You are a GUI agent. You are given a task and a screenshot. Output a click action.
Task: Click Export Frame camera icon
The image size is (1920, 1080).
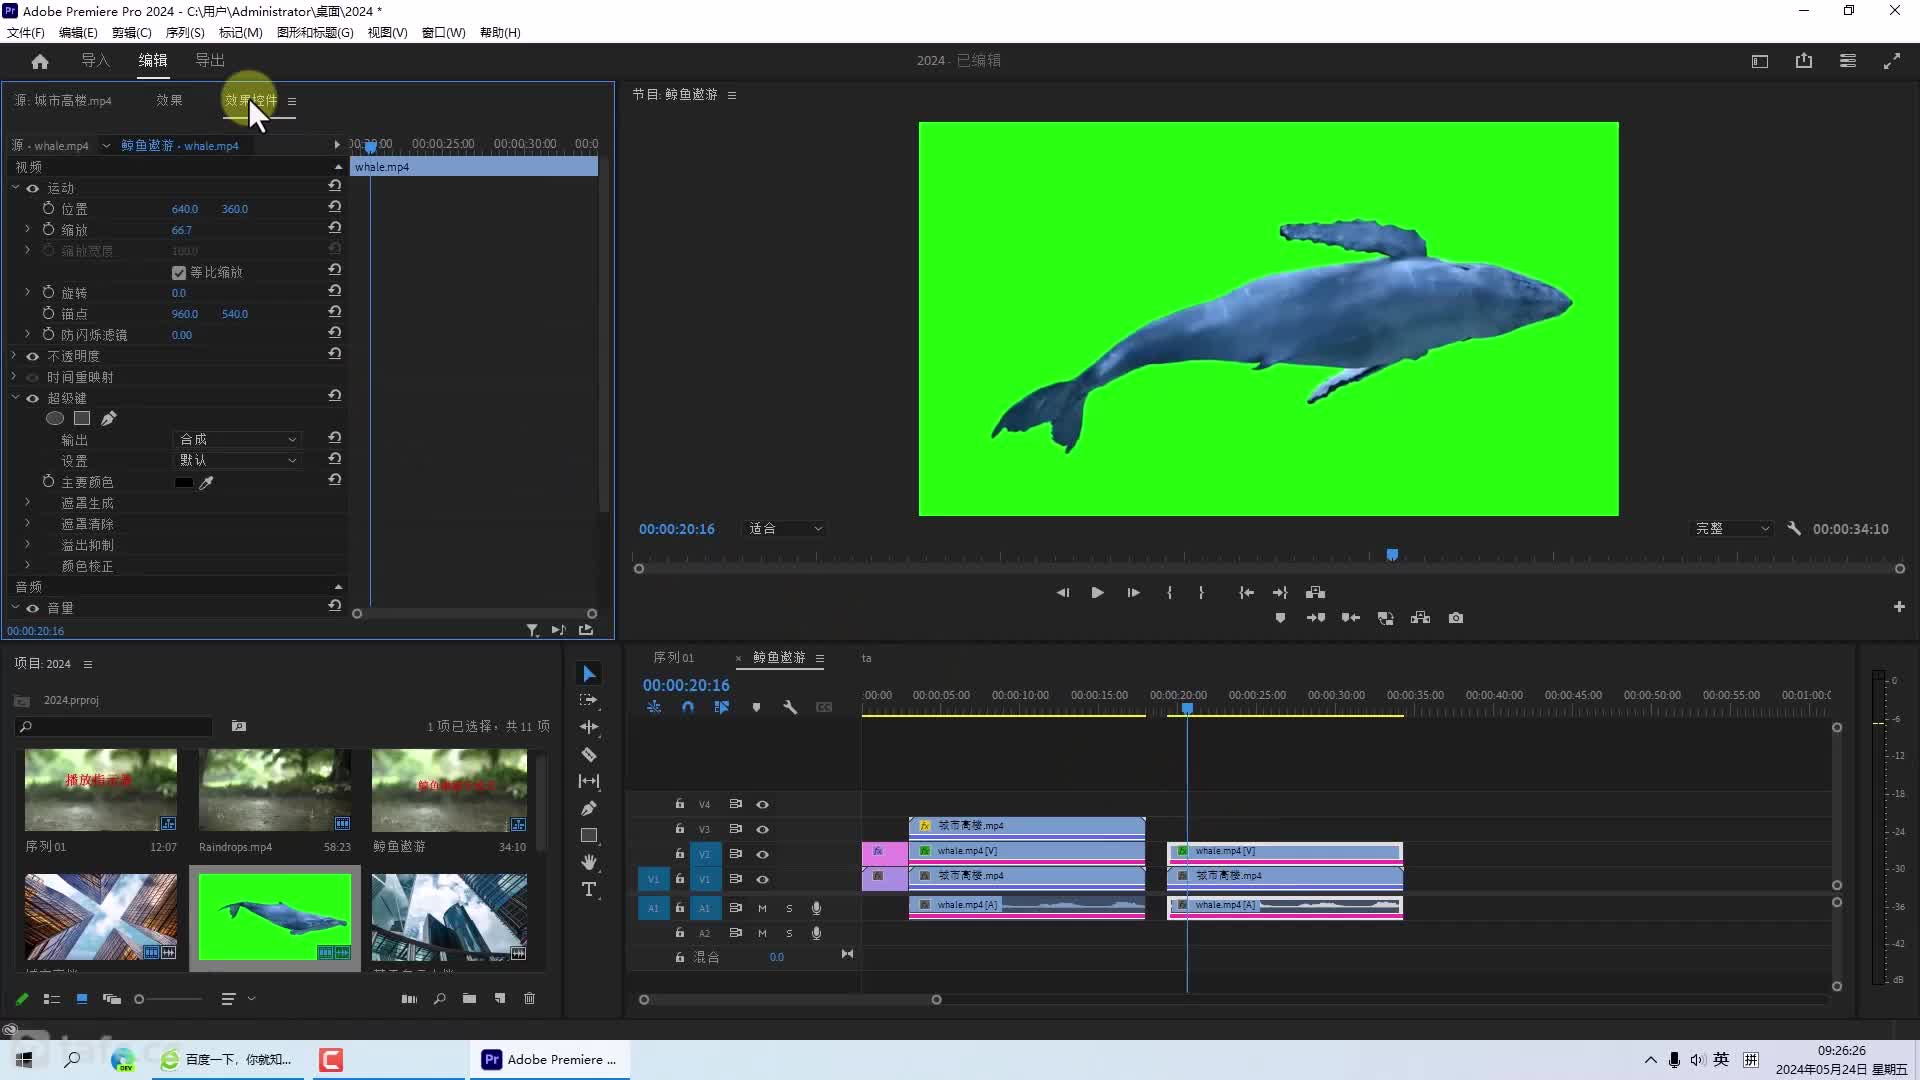pos(1456,618)
